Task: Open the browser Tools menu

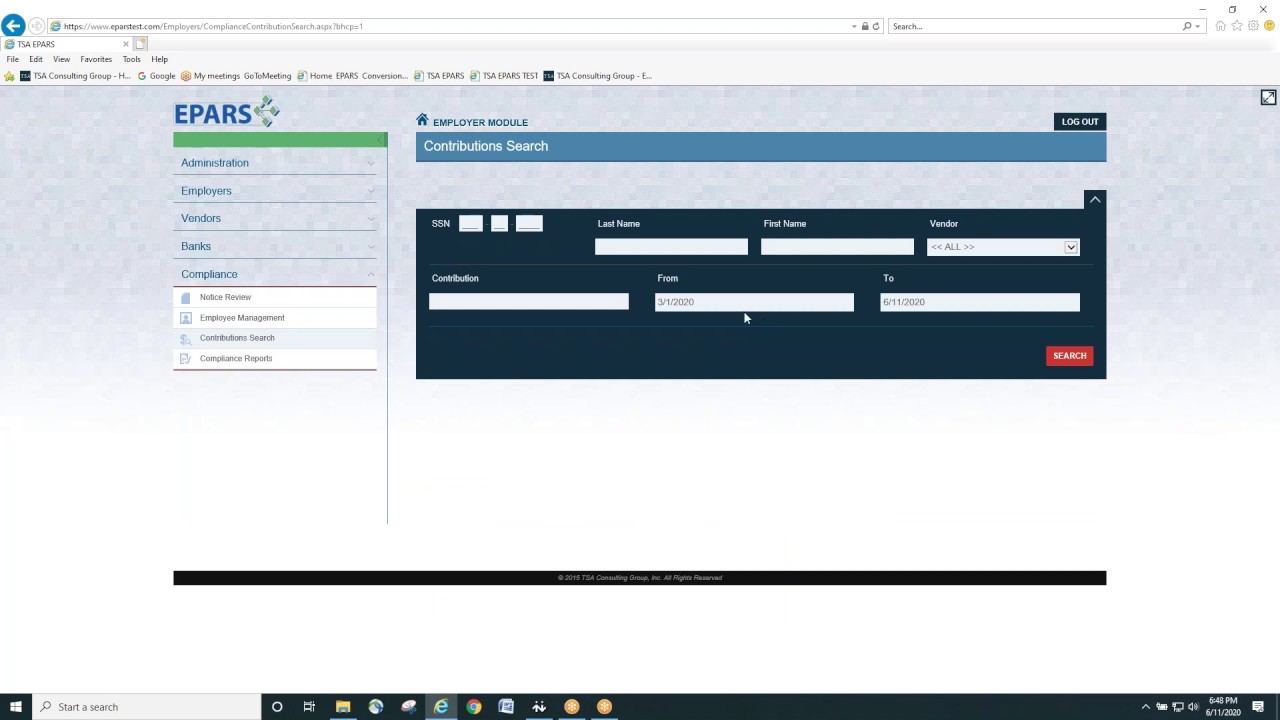Action: click(x=132, y=59)
